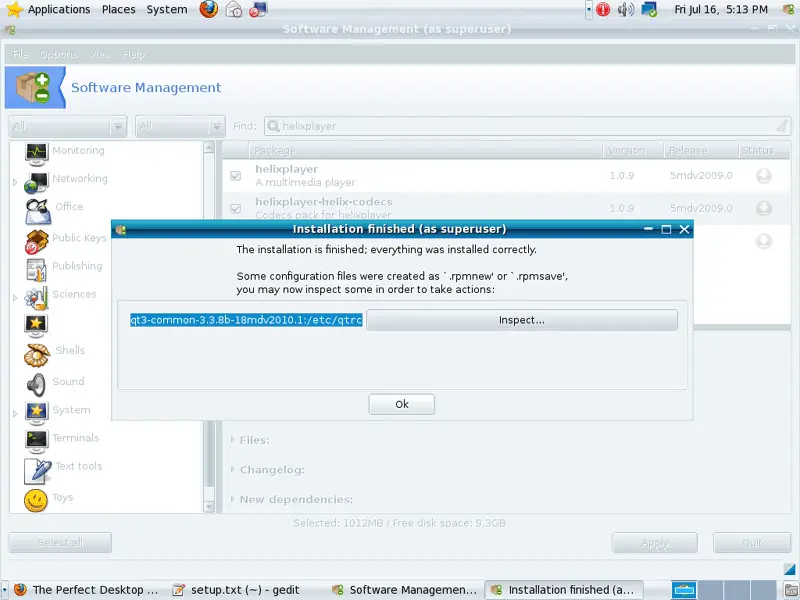Click the Apply button

(x=655, y=543)
